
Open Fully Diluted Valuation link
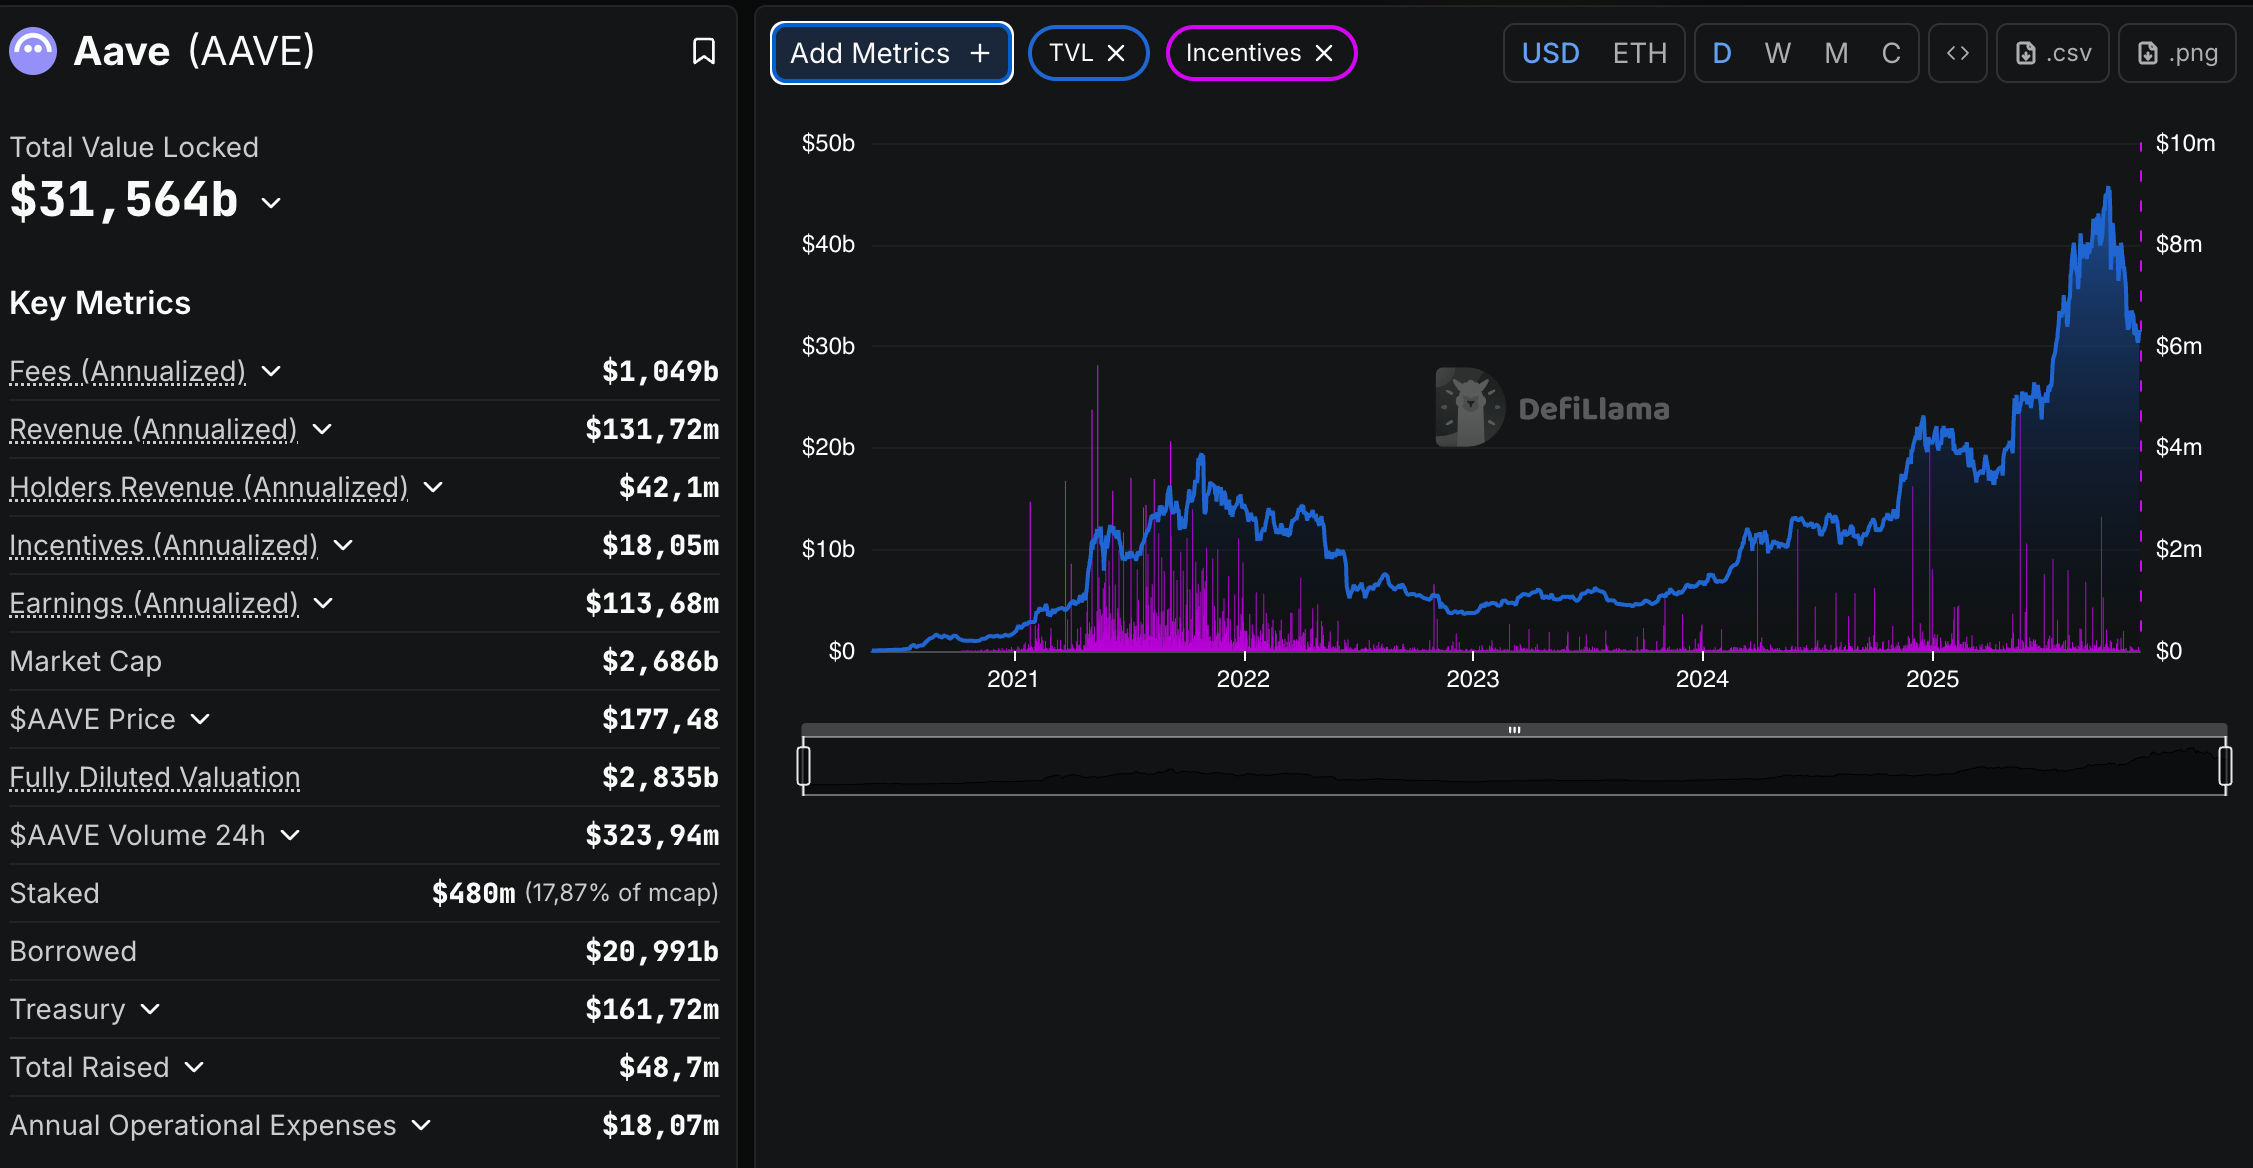155,777
